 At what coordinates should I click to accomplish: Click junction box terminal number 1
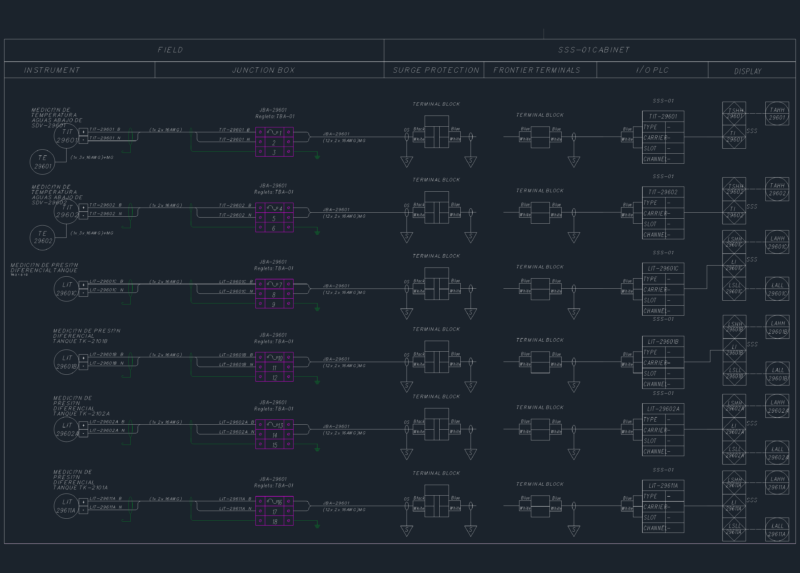[274, 132]
